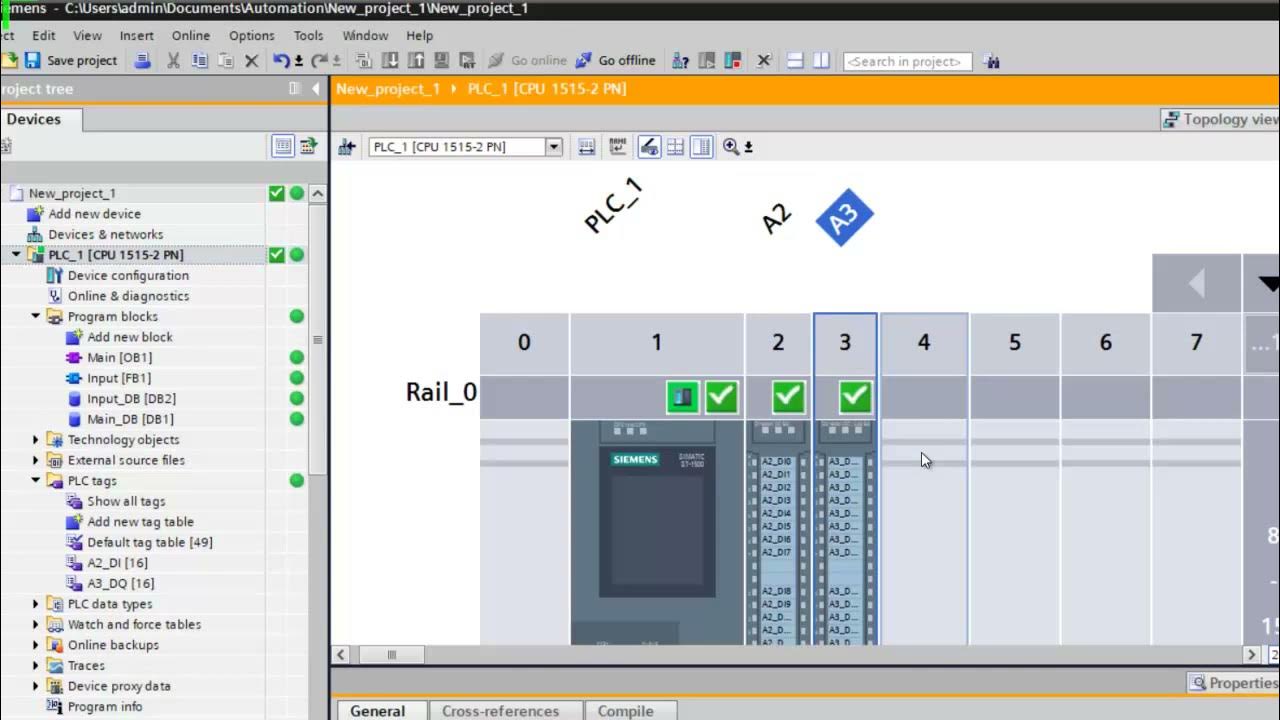1280x720 pixels.
Task: Click the Stop CPU icon
Action: [732, 61]
